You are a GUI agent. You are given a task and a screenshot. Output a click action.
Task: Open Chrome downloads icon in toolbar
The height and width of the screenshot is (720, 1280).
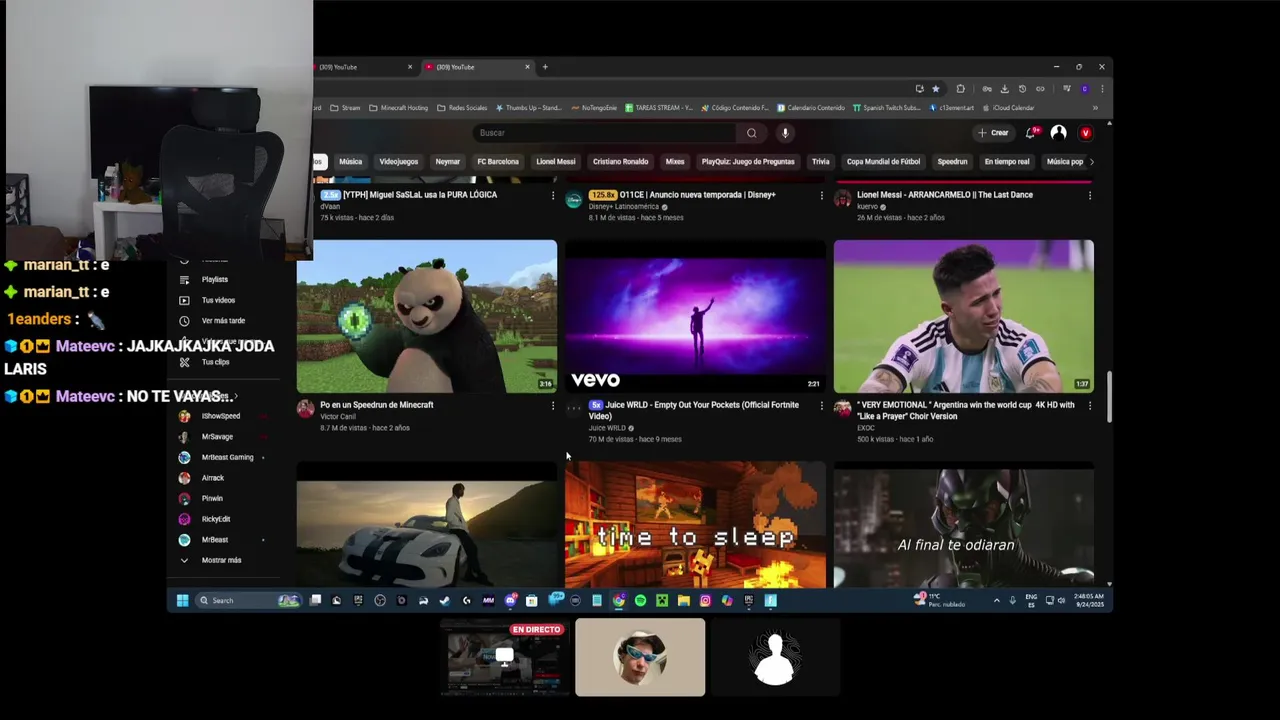[1005, 89]
